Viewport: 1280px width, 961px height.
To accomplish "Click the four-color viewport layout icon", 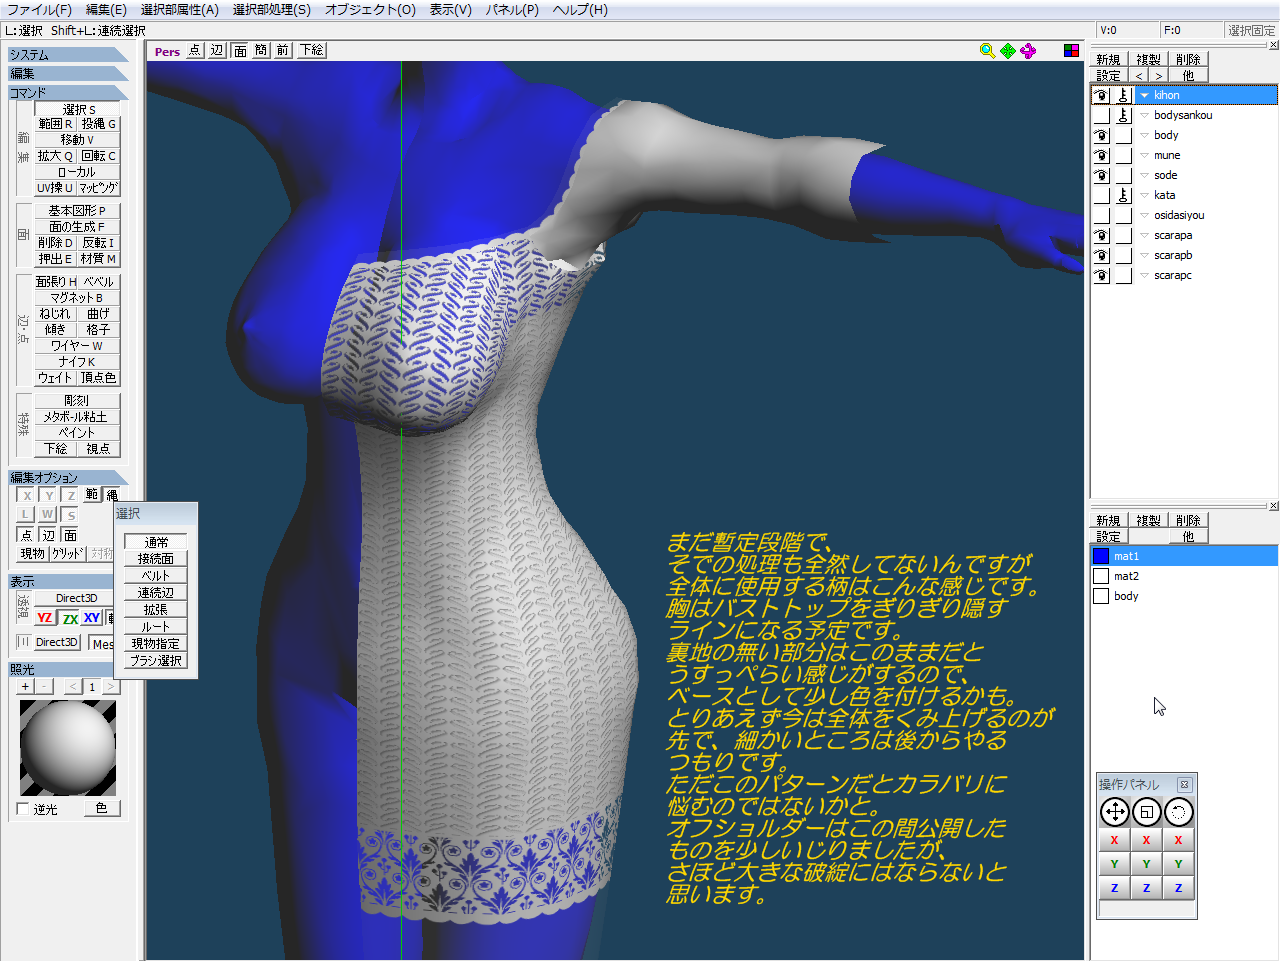I will coord(1071,51).
